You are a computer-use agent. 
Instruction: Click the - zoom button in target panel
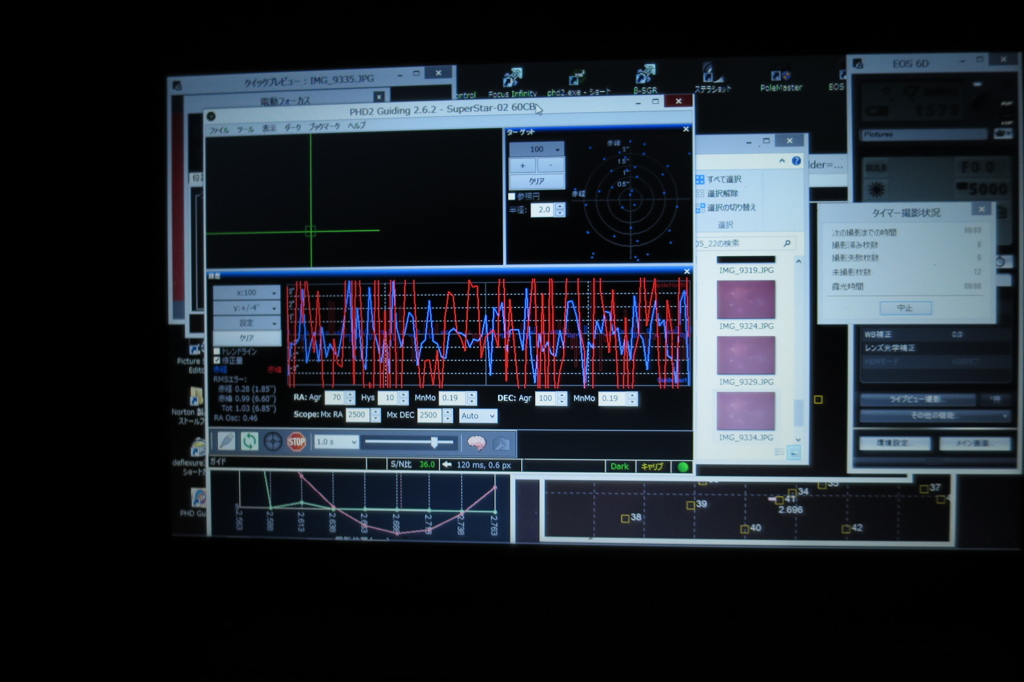[x=551, y=165]
